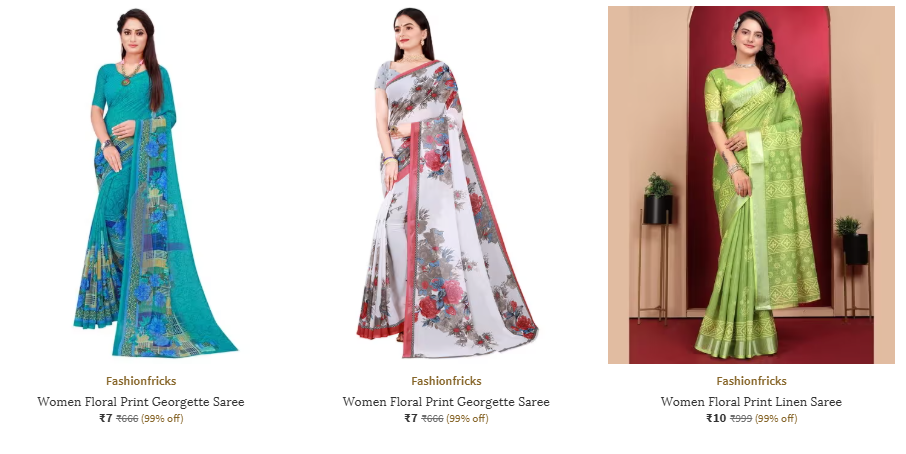Click Fashionfricks brand under the white floral saree
Viewport: 906px width, 454px height.
click(446, 381)
